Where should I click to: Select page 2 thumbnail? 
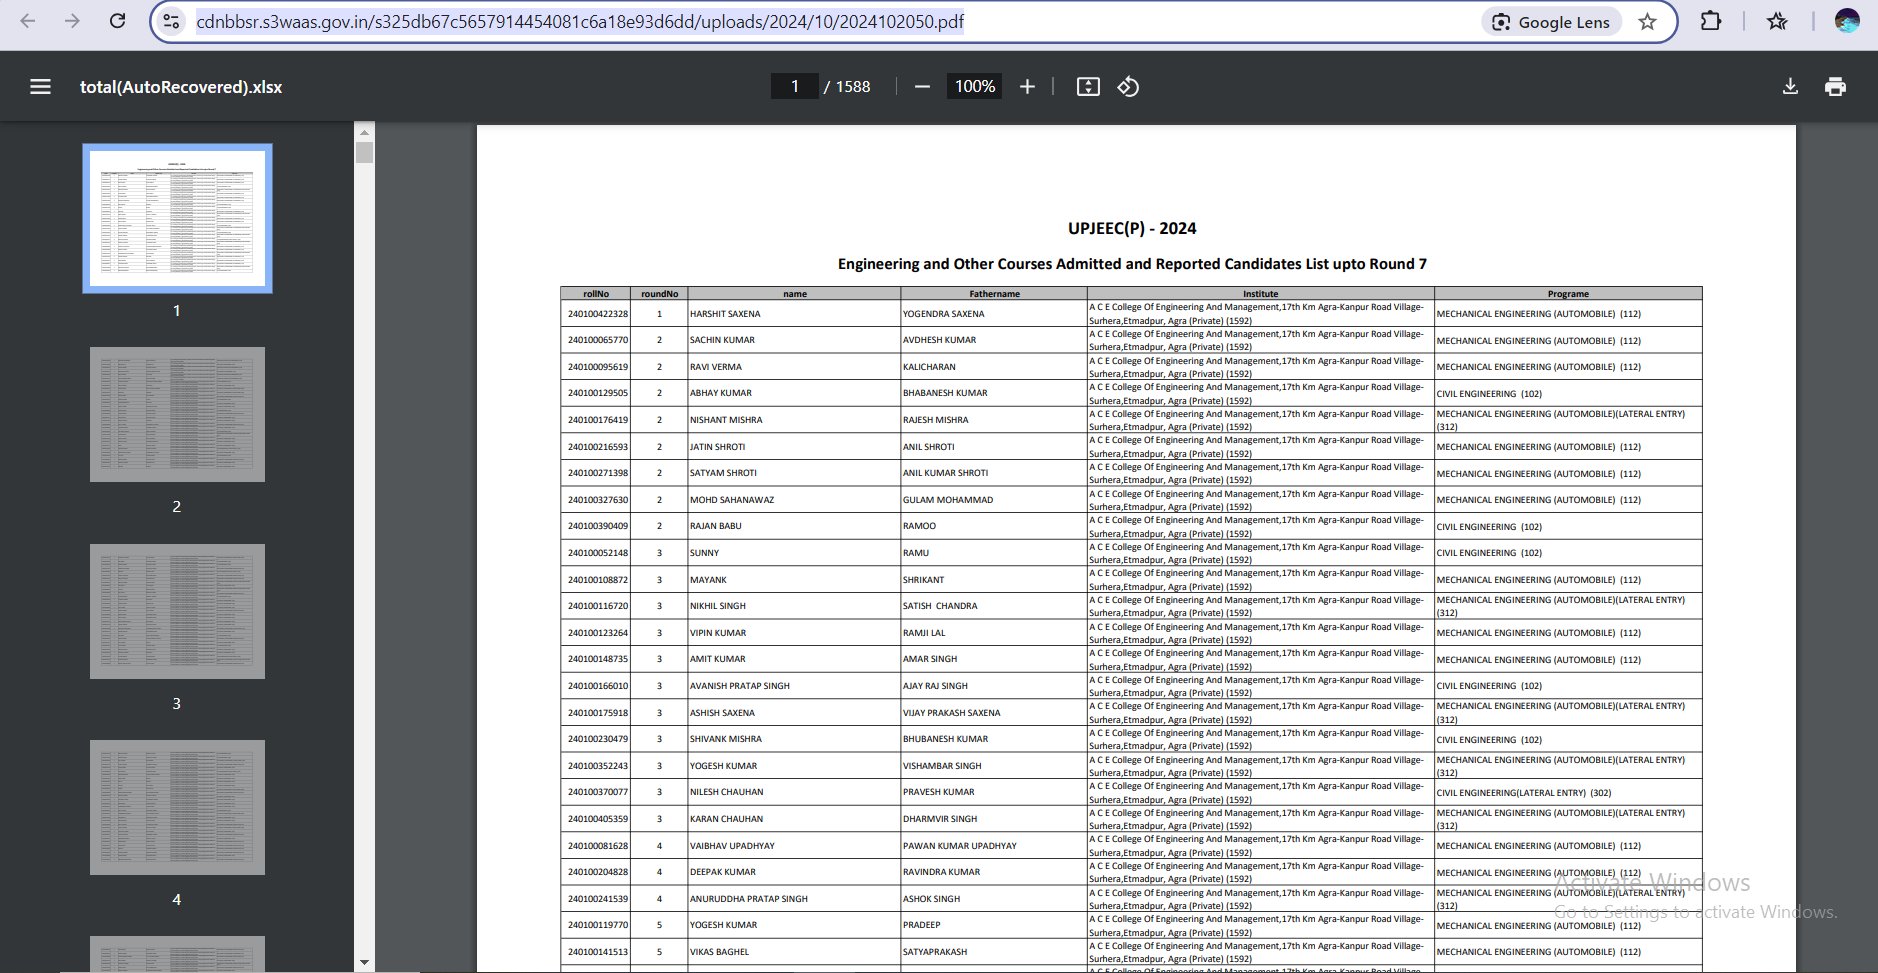click(x=177, y=415)
